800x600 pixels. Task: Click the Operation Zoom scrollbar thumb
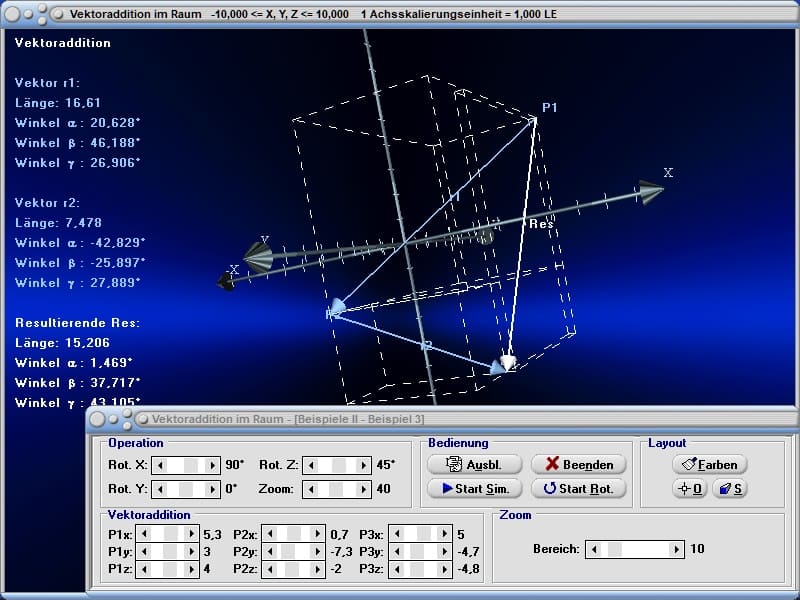coord(336,489)
